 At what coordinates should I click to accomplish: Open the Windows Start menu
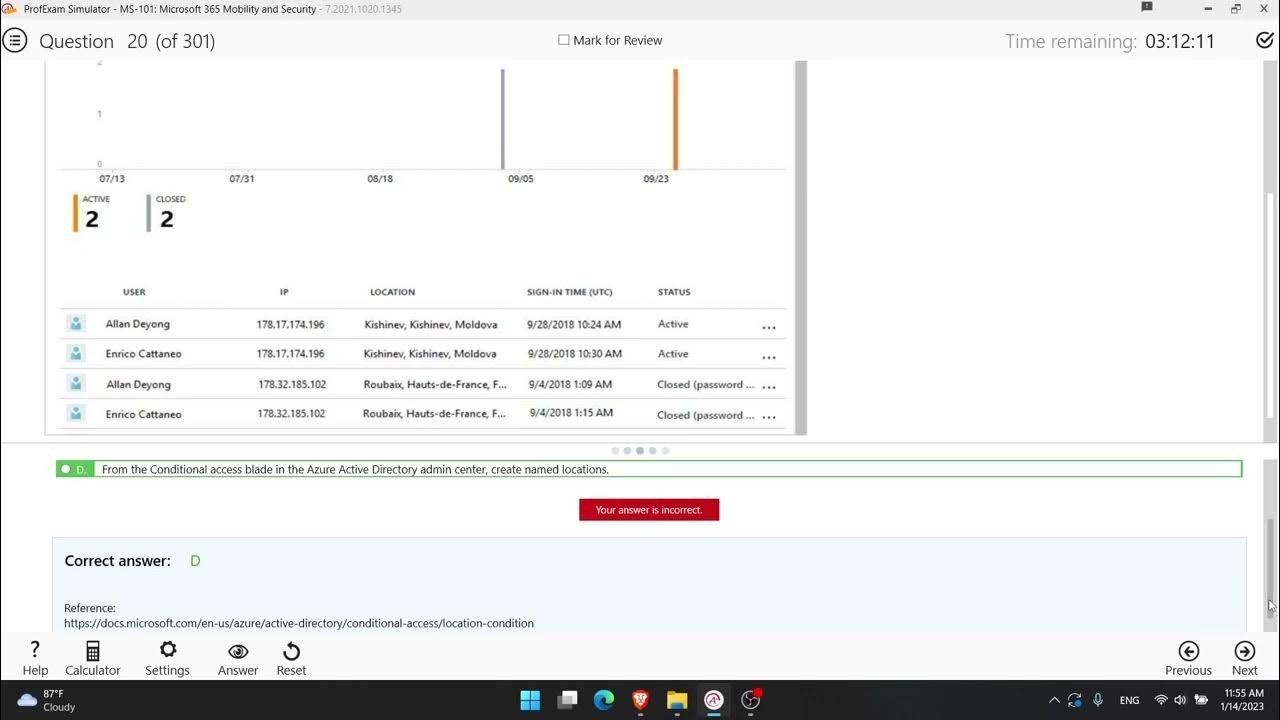[530, 700]
